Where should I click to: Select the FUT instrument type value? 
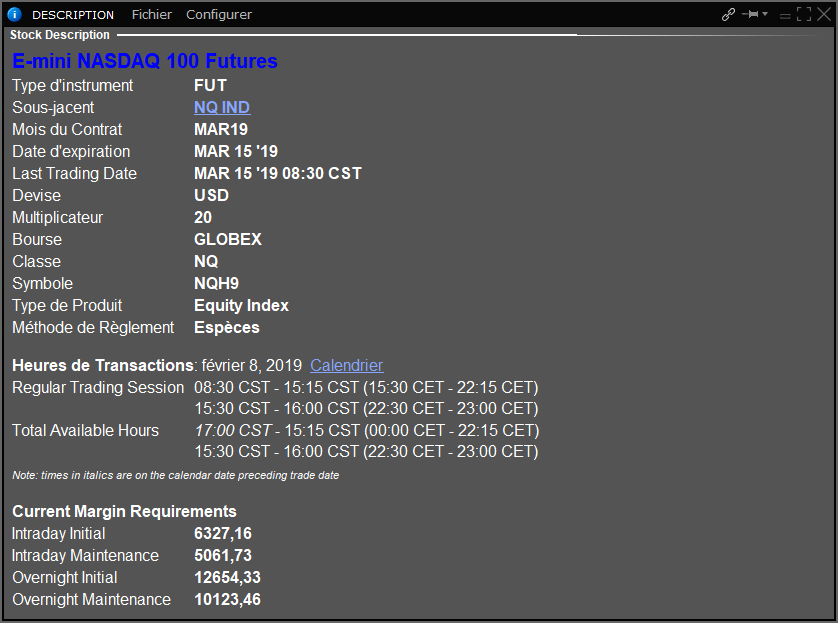coord(210,85)
